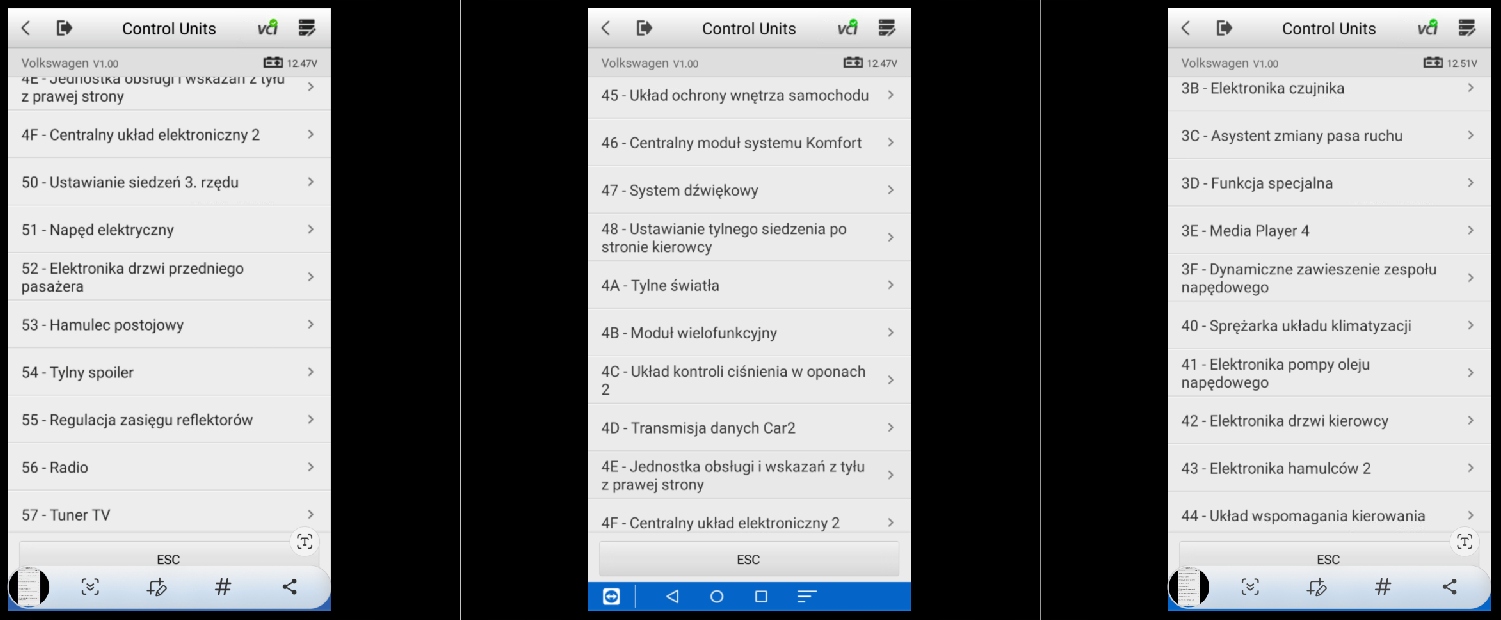Image resolution: width=1501 pixels, height=620 pixels.
Task: Tap the hashtag icon in right screenshot toolbar
Action: tap(1383, 587)
